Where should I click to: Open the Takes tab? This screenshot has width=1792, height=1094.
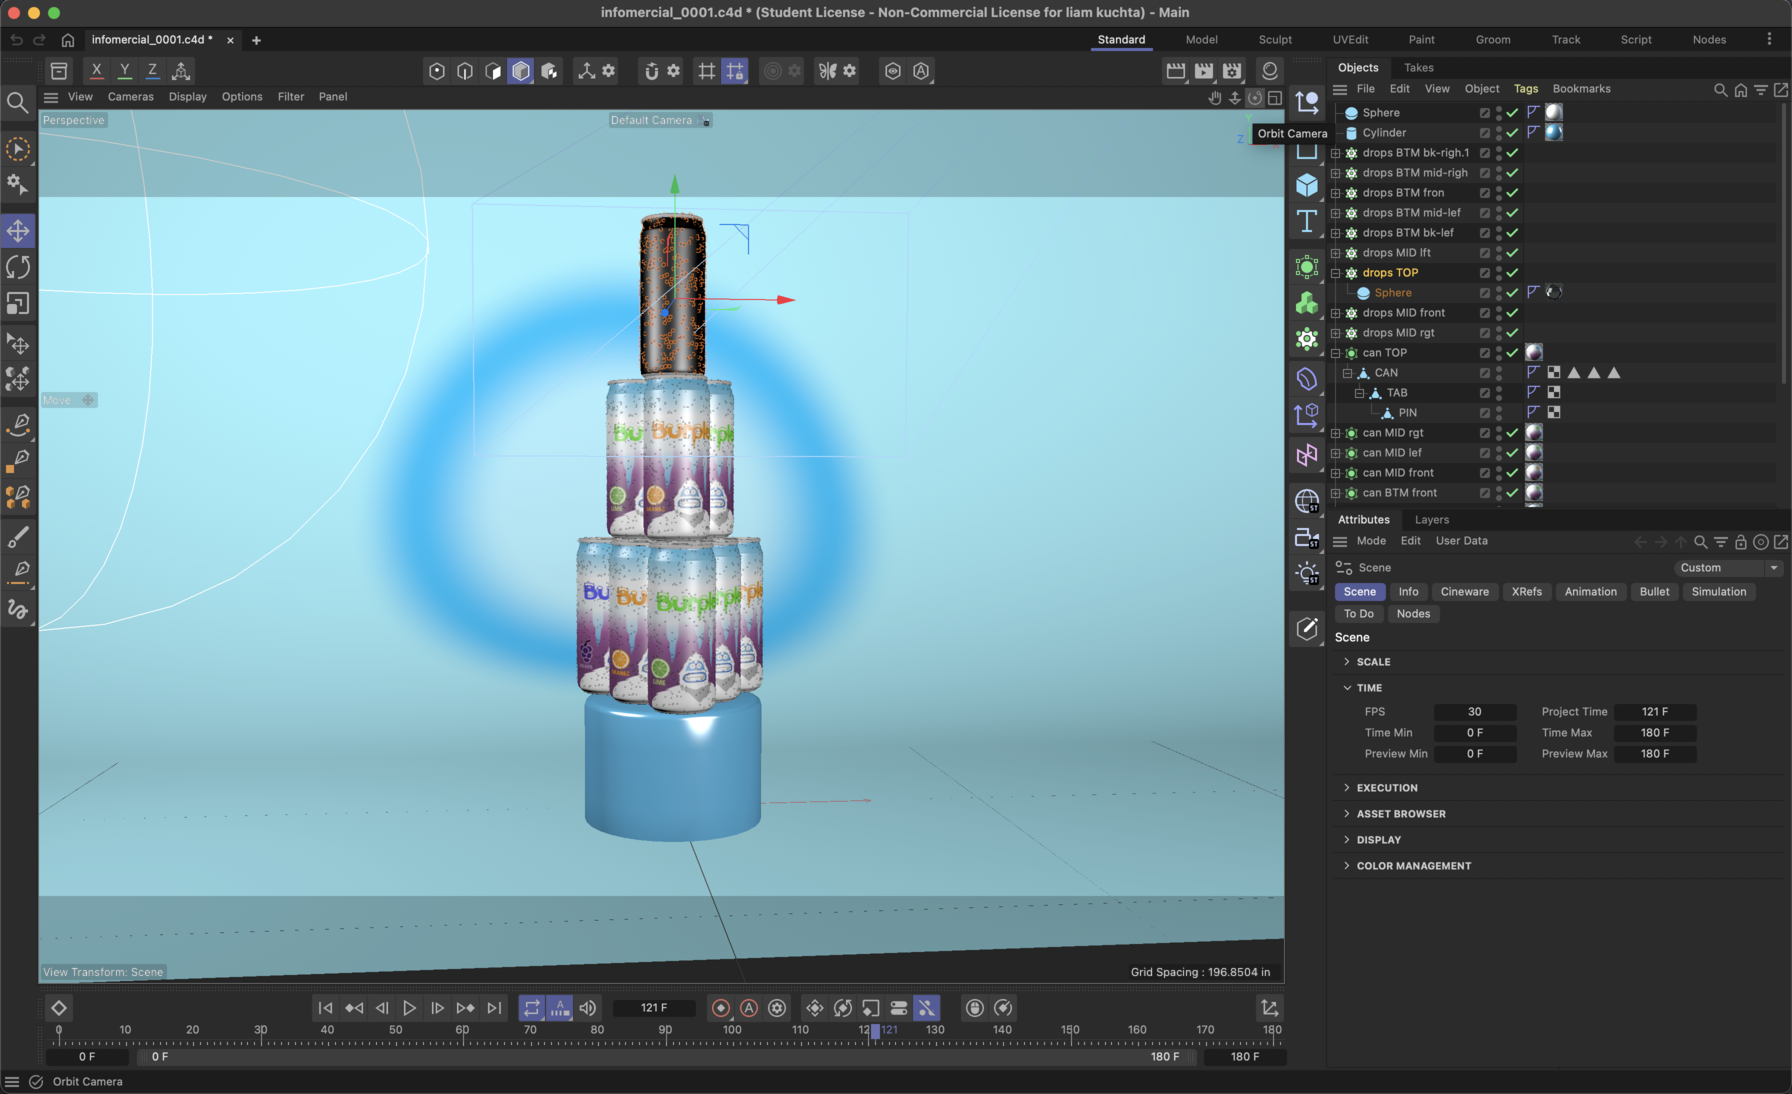(x=1418, y=68)
